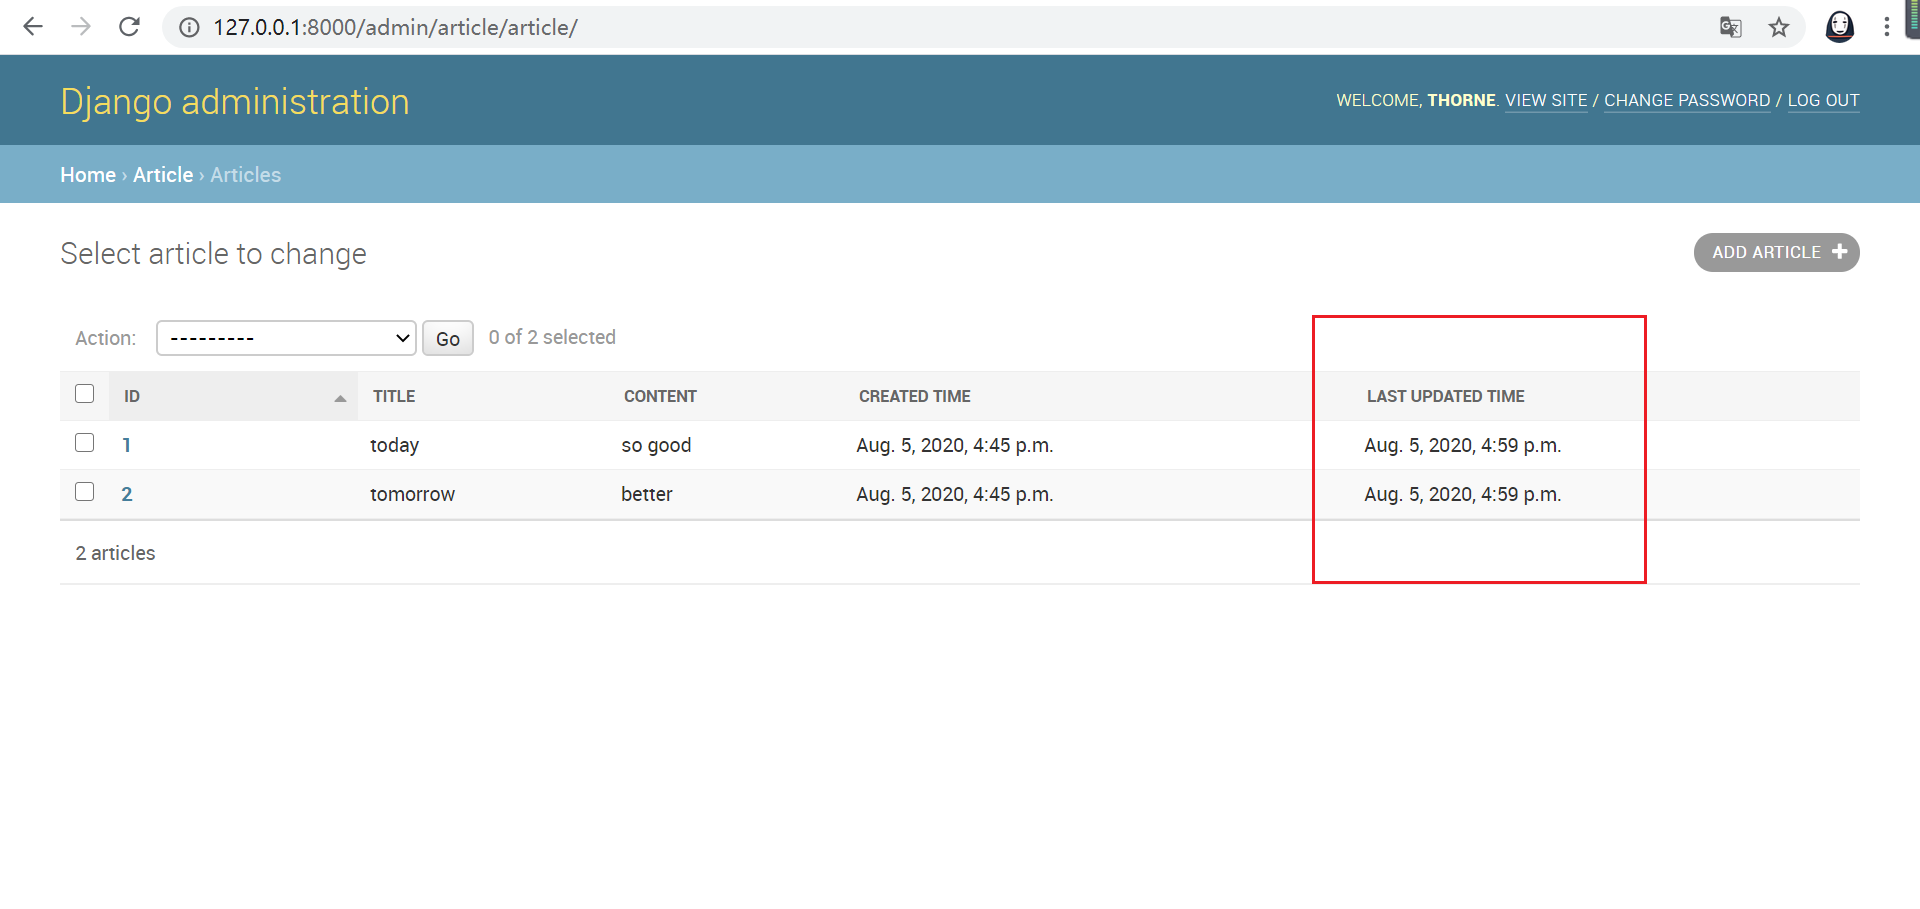Check the box for article 2
This screenshot has height=909, width=1920.
coord(85,492)
